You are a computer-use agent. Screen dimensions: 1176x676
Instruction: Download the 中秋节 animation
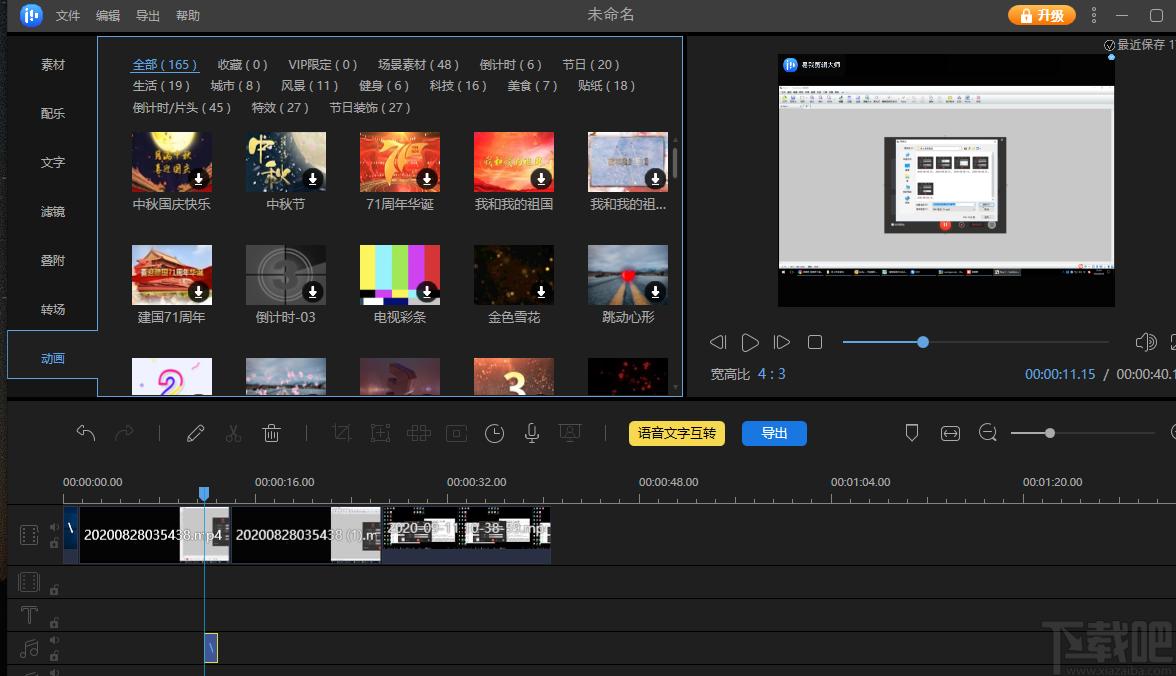tap(313, 179)
